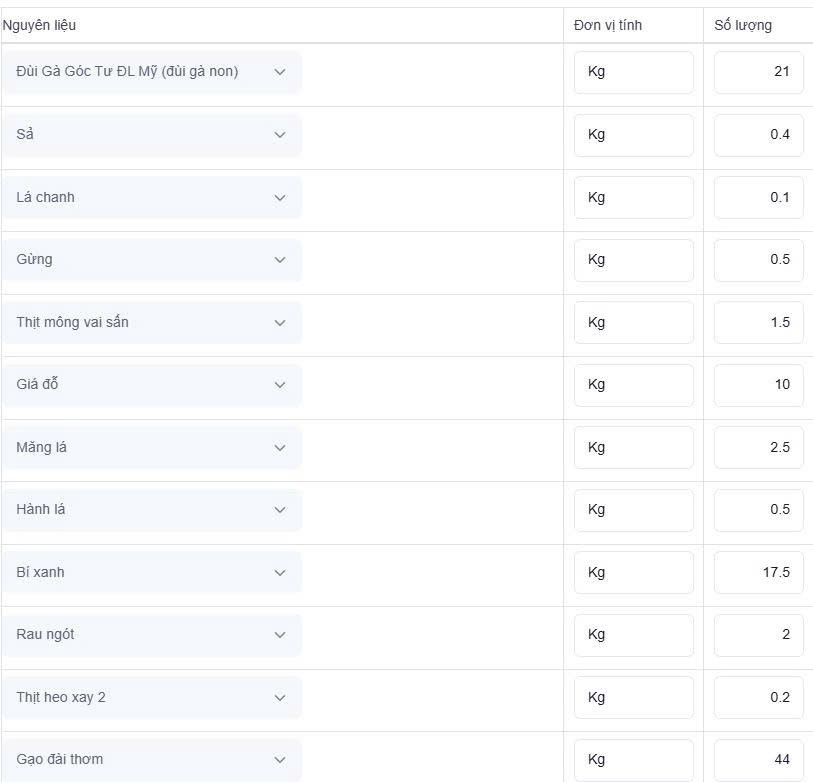The image size is (813, 782).
Task: Select the quantity field with value 2.5
Action: tap(759, 448)
